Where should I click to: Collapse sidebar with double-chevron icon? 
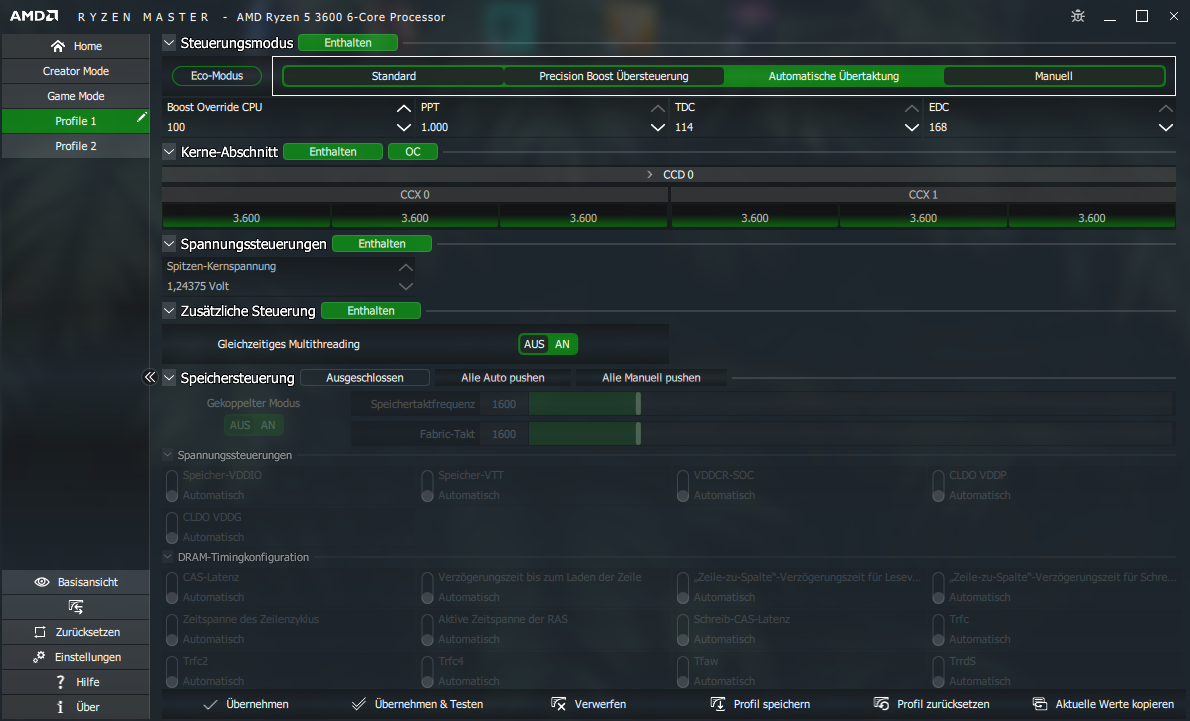(150, 377)
